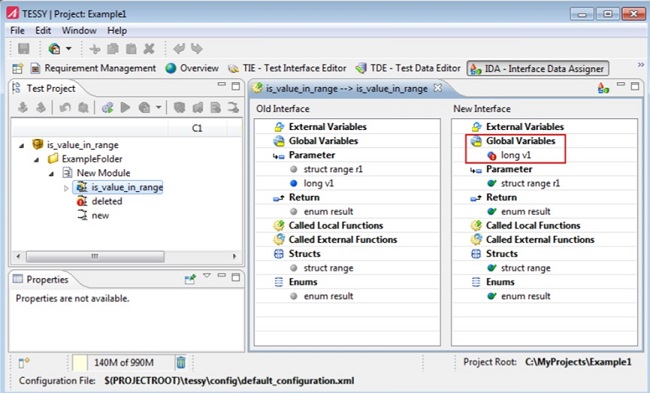This screenshot has width=650, height=393.
Task: Click the Delete X icon in the toolbar
Action: pos(149,49)
